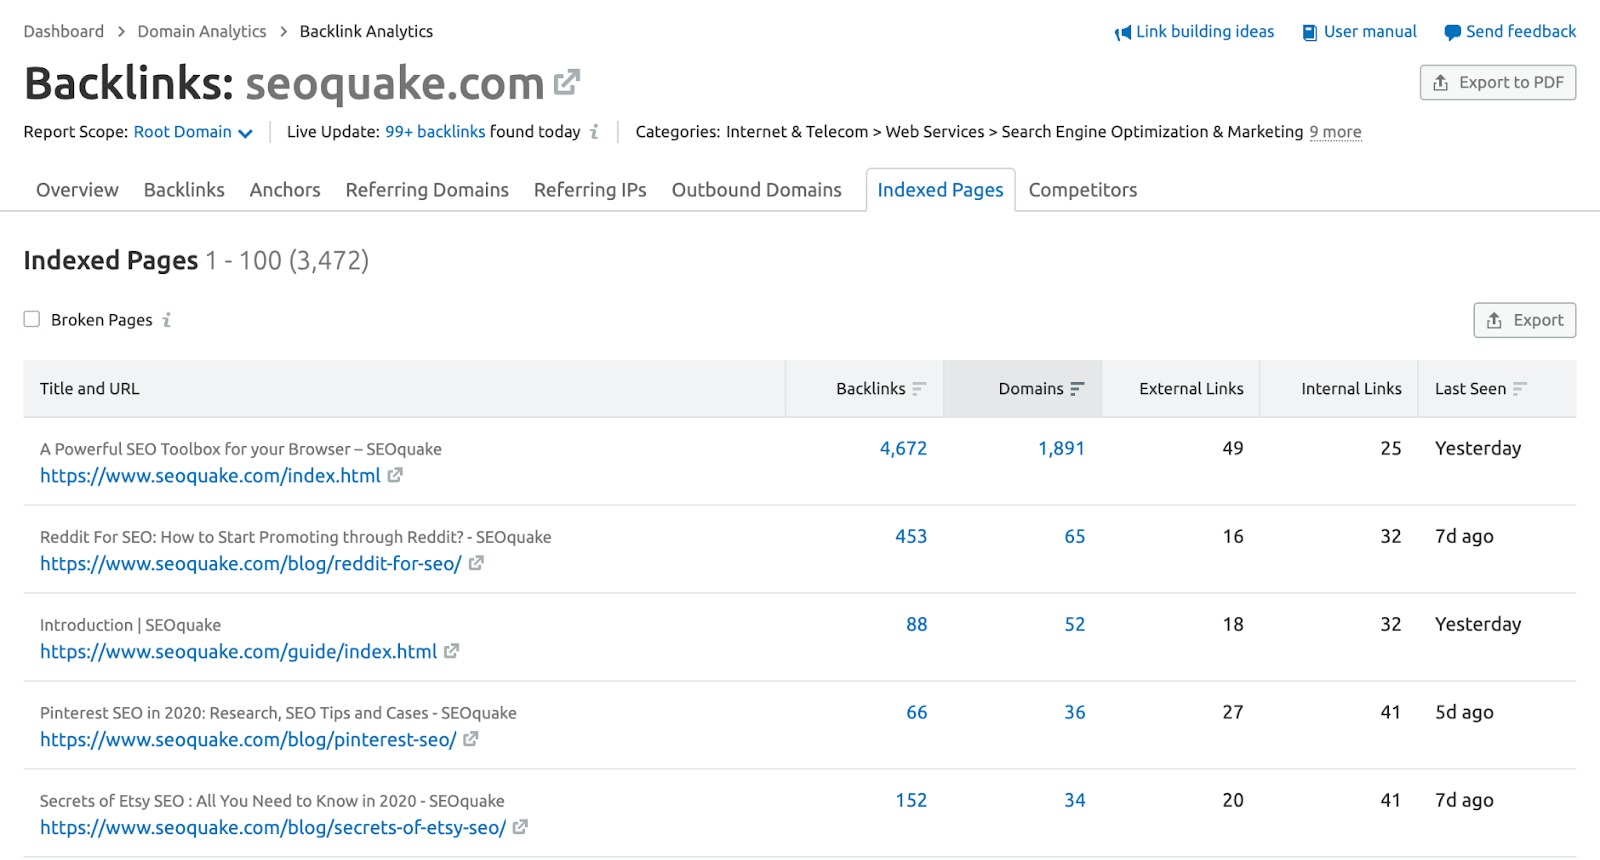Click the Backlink Analytics breadcrumb text
The height and width of the screenshot is (860, 1600).
(366, 31)
